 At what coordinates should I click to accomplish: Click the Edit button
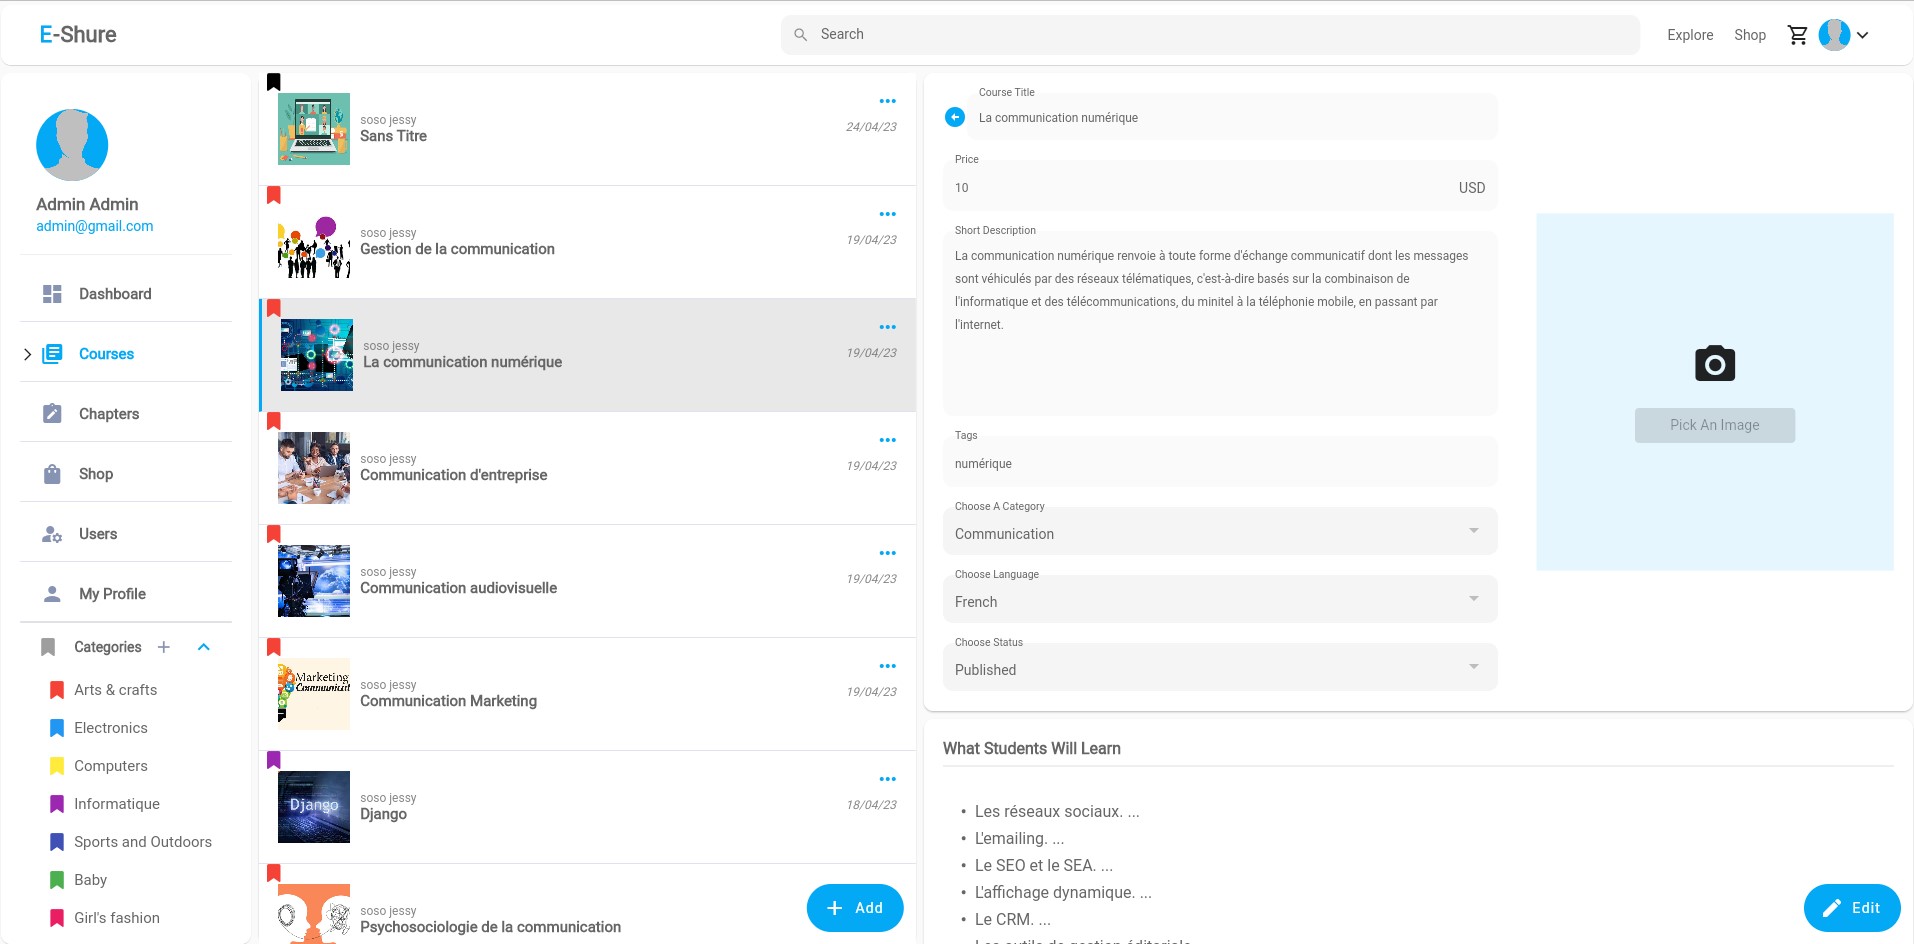click(1851, 908)
